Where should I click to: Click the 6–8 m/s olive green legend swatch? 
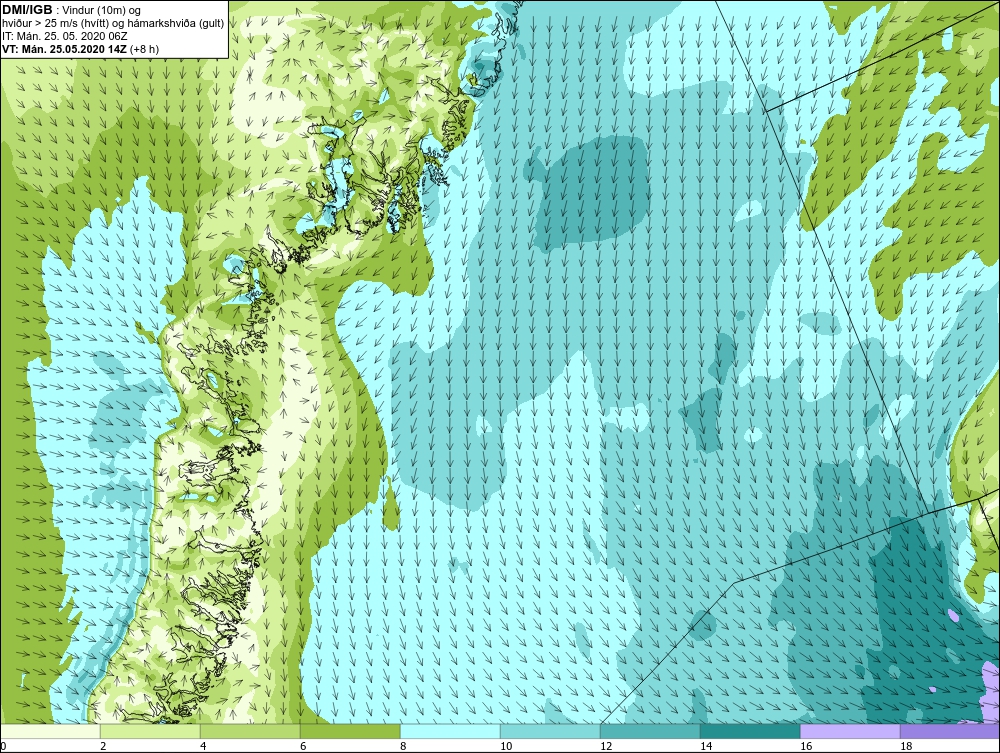click(x=350, y=731)
